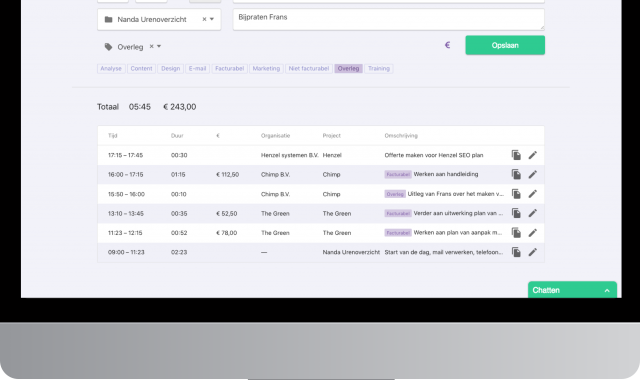Toggle the Niet facturabel tag chip
The height and width of the screenshot is (380, 640).
coord(309,69)
